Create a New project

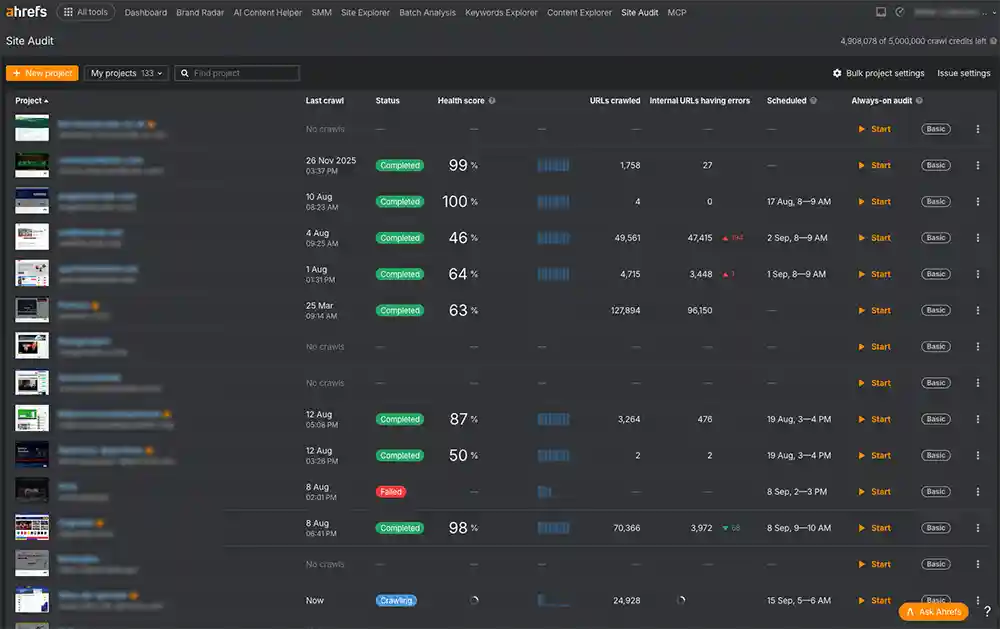[x=42, y=73]
